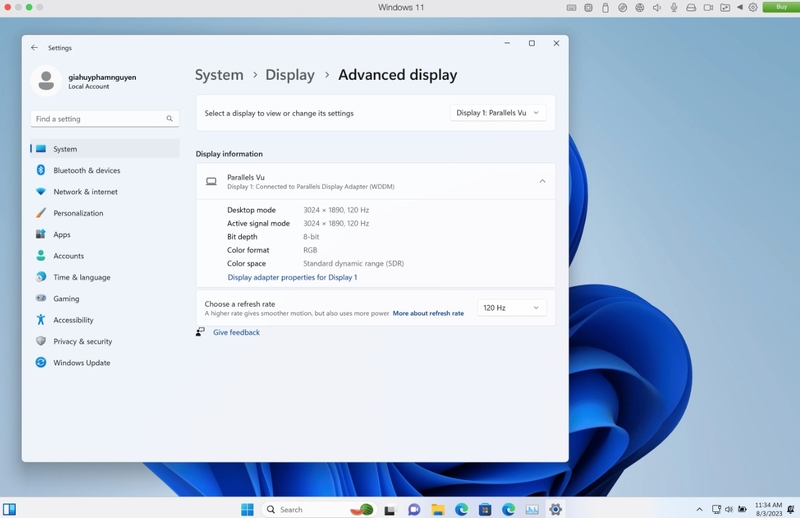Image resolution: width=800 pixels, height=518 pixels.
Task: Click the Settings gear in the taskbar
Action: click(x=555, y=509)
